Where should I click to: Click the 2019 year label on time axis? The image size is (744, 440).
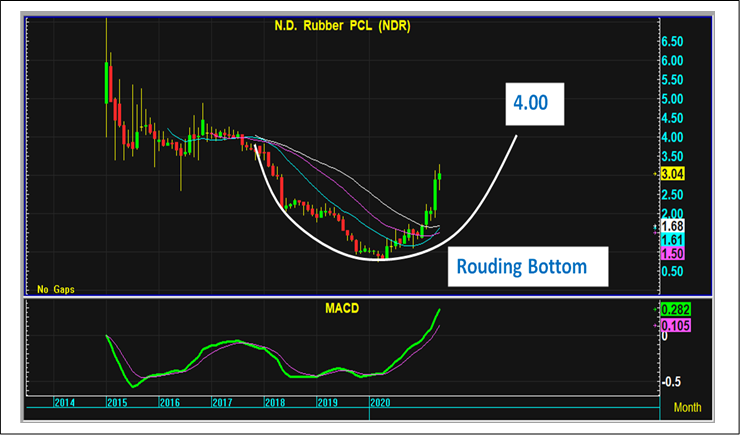pos(327,403)
